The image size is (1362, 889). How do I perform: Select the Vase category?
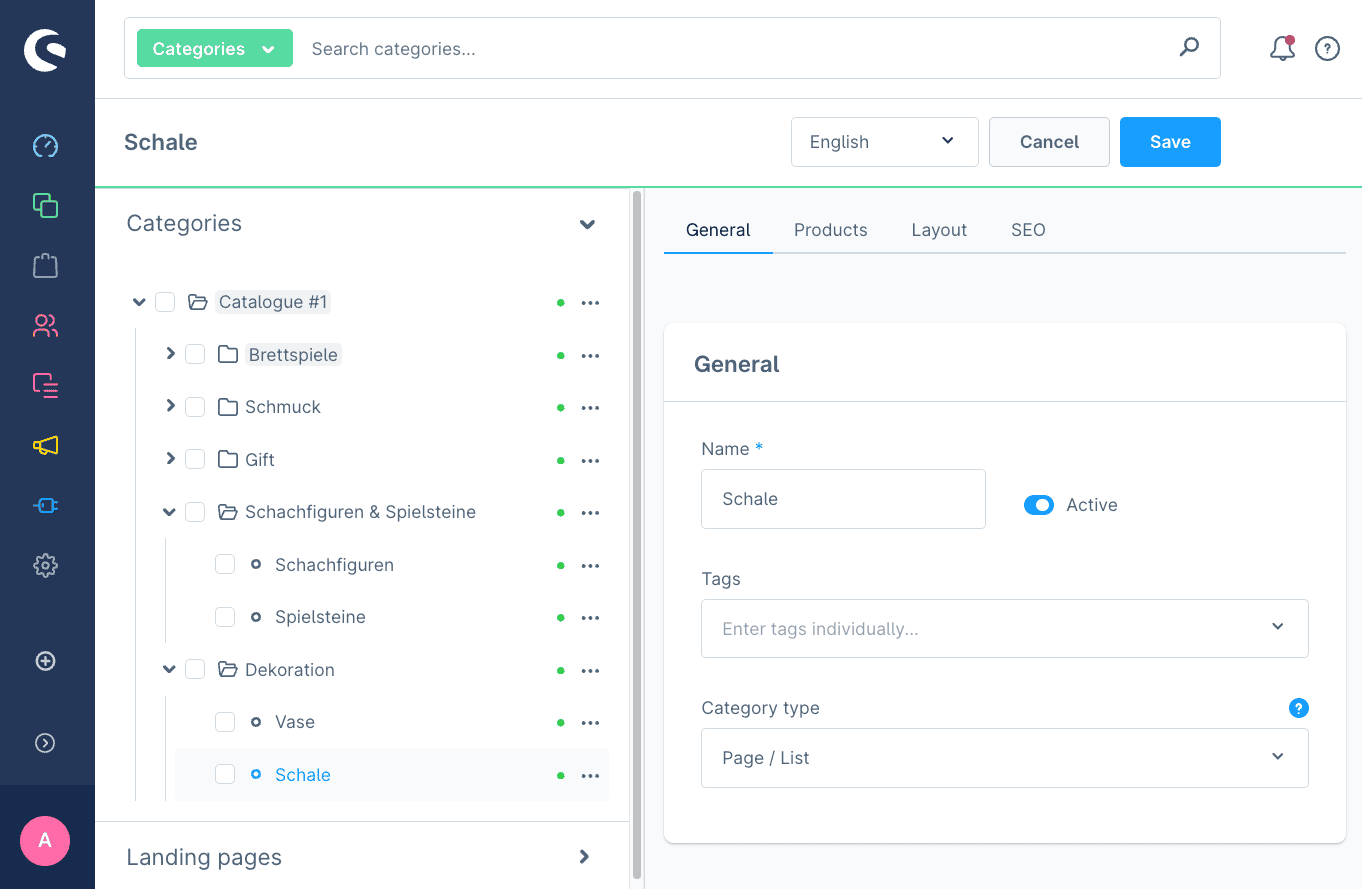pyautogui.click(x=295, y=722)
